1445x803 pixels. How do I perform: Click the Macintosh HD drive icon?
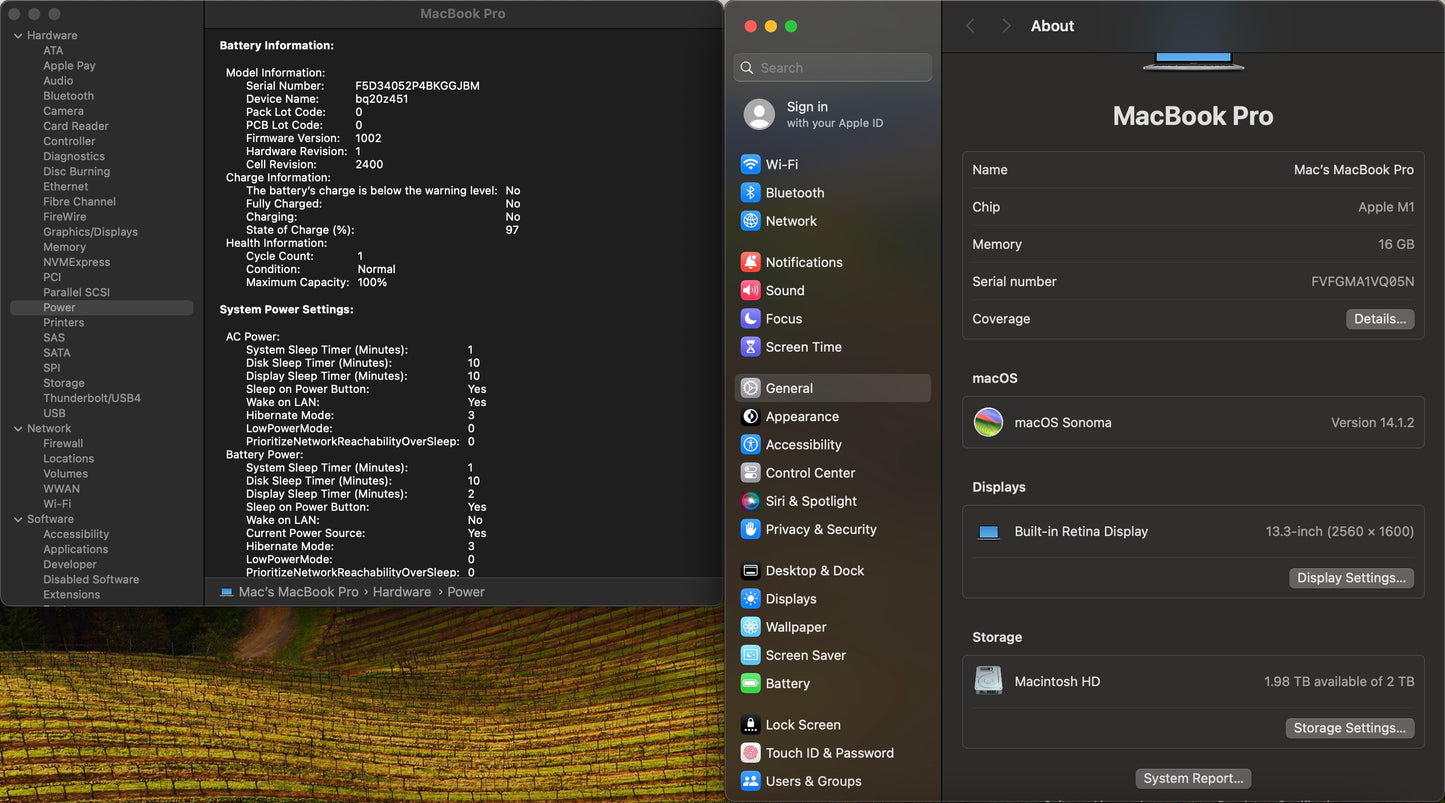(x=988, y=681)
